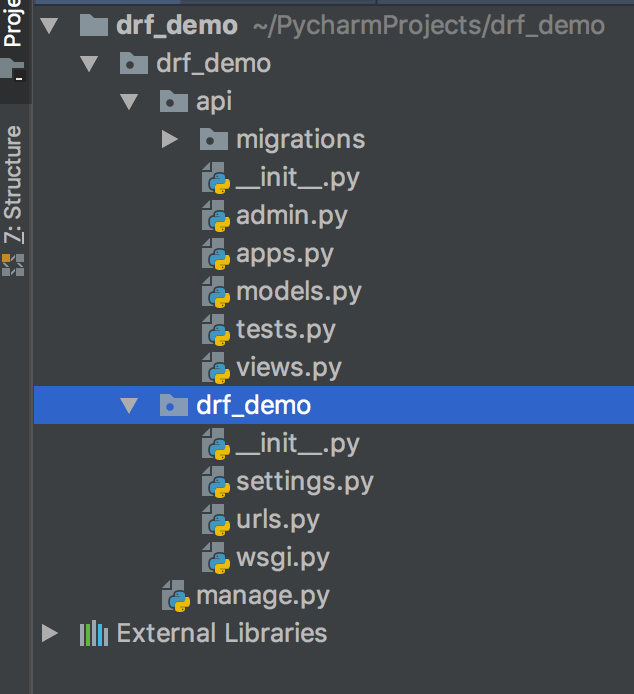Select __init__.py under highlighted drf_demo package
634x694 pixels.
click(298, 444)
